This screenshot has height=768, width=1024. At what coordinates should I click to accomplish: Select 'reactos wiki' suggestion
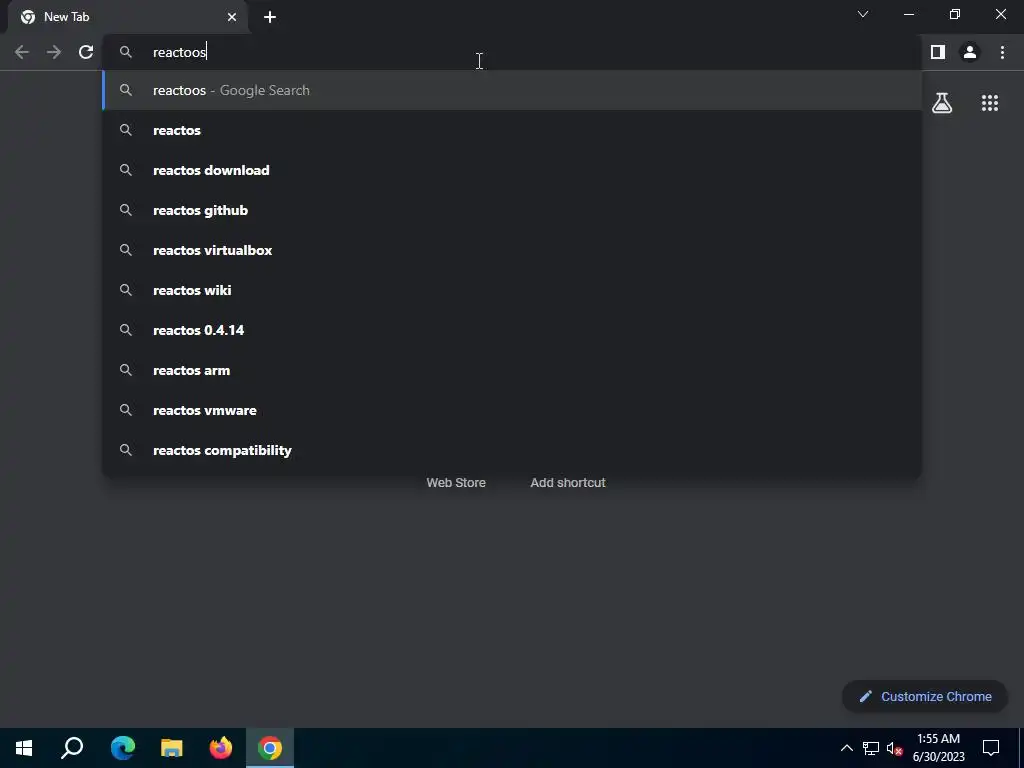[512, 290]
